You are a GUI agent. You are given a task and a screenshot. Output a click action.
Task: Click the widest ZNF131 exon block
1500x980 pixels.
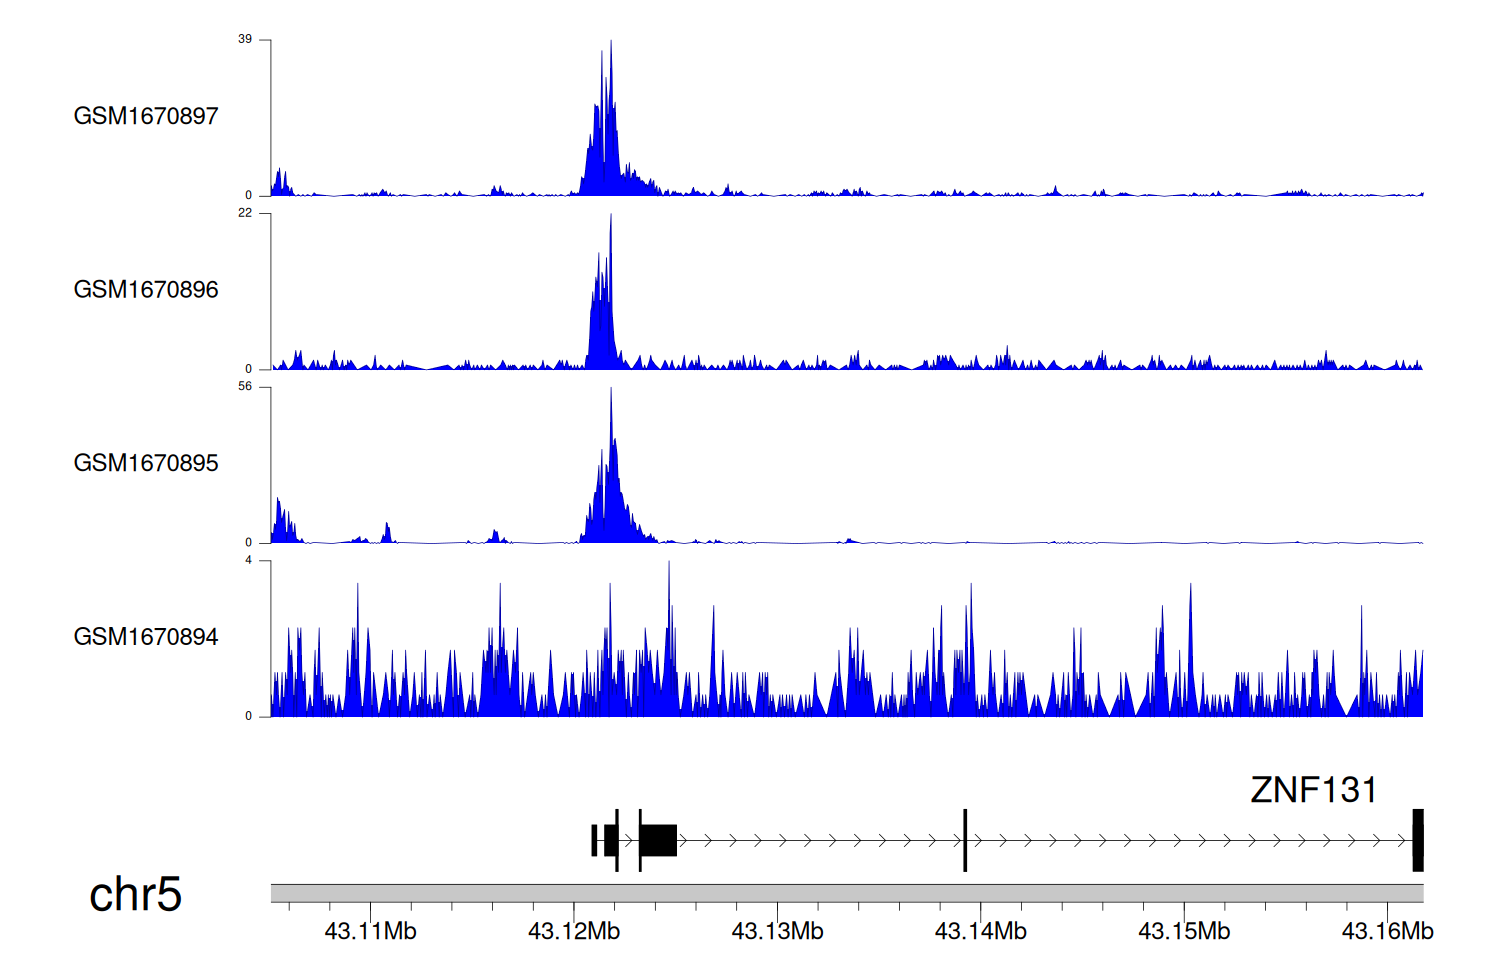click(658, 841)
